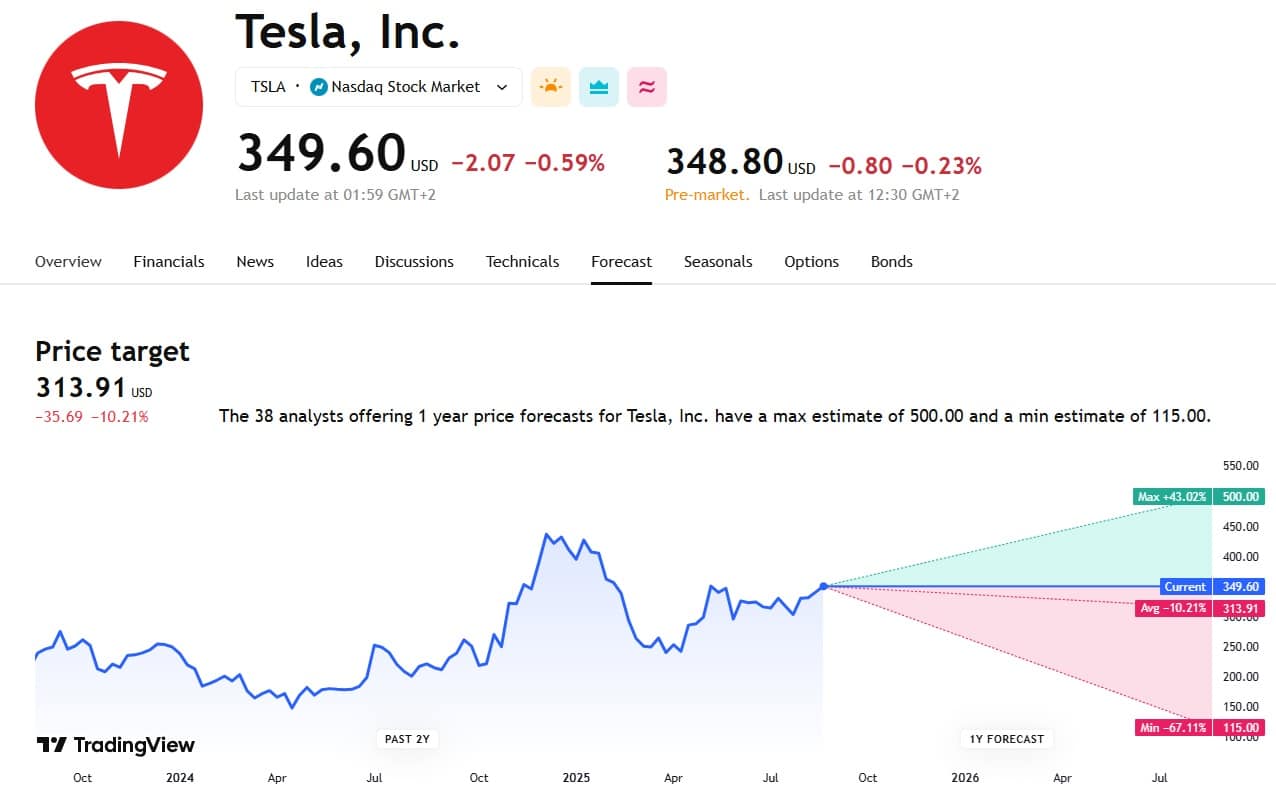Click the Nasdaq exchange logo icon

click(319, 87)
